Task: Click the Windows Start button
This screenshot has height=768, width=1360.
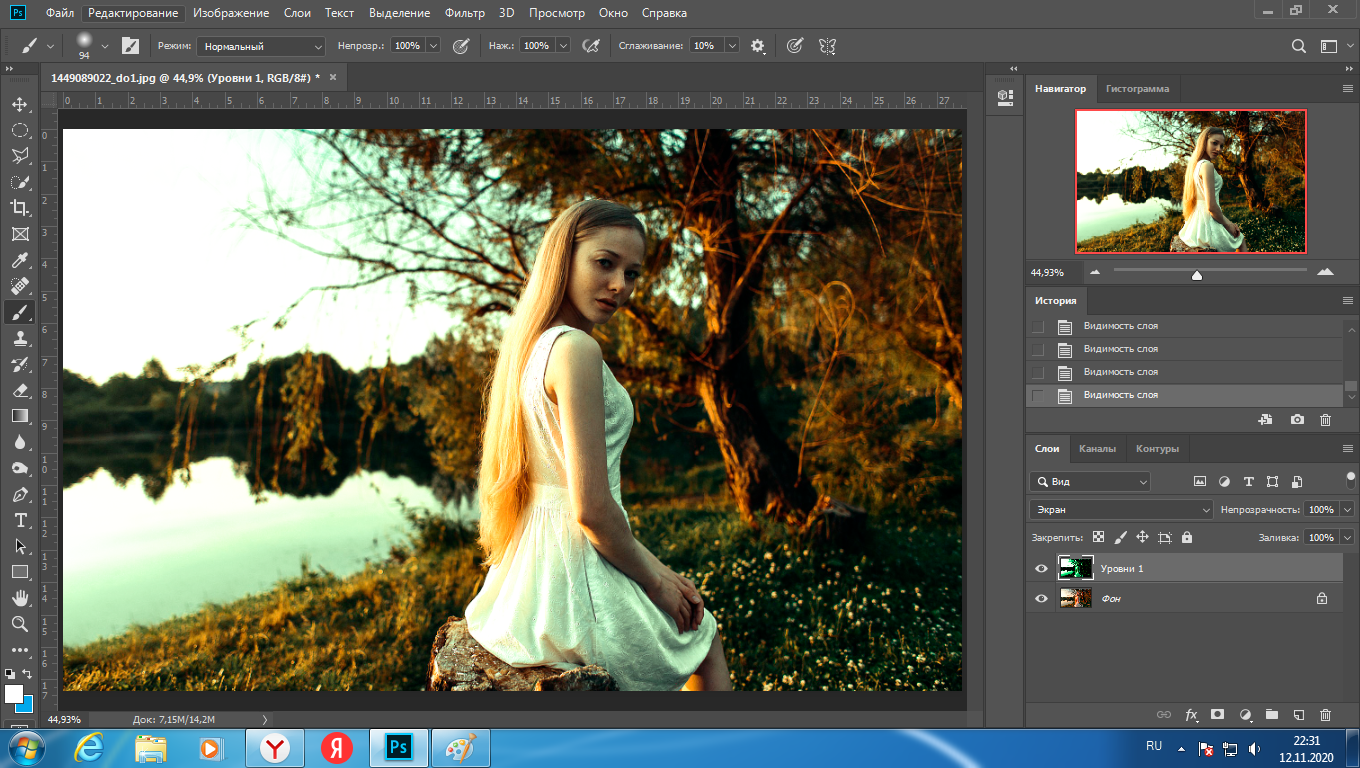Action: click(x=25, y=747)
